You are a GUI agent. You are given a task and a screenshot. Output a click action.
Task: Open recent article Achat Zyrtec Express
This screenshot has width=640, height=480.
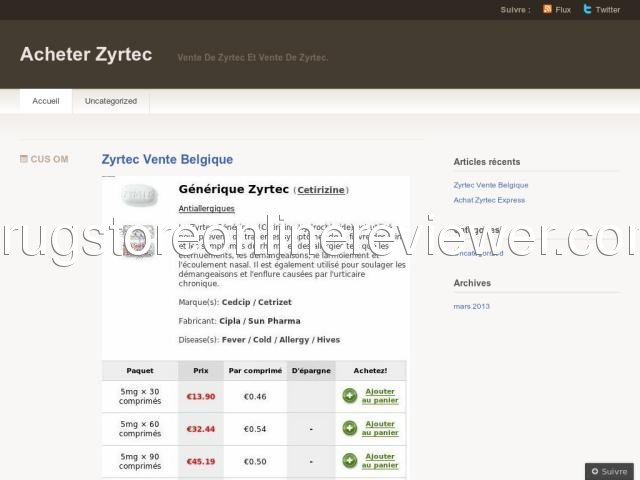[489, 200]
